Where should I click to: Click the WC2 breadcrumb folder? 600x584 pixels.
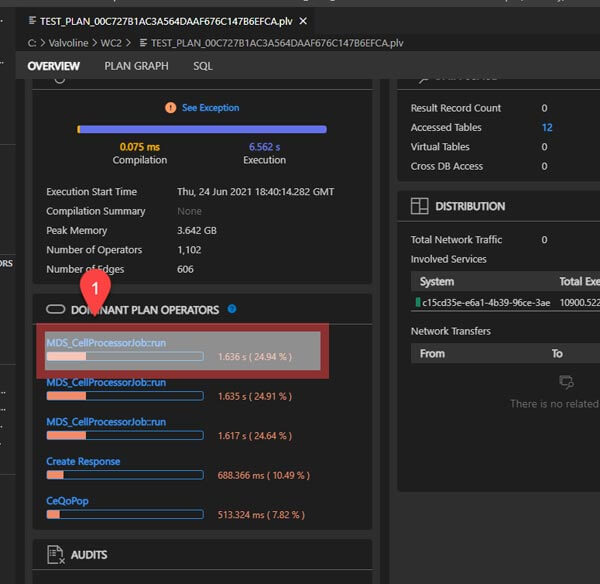[x=111, y=43]
